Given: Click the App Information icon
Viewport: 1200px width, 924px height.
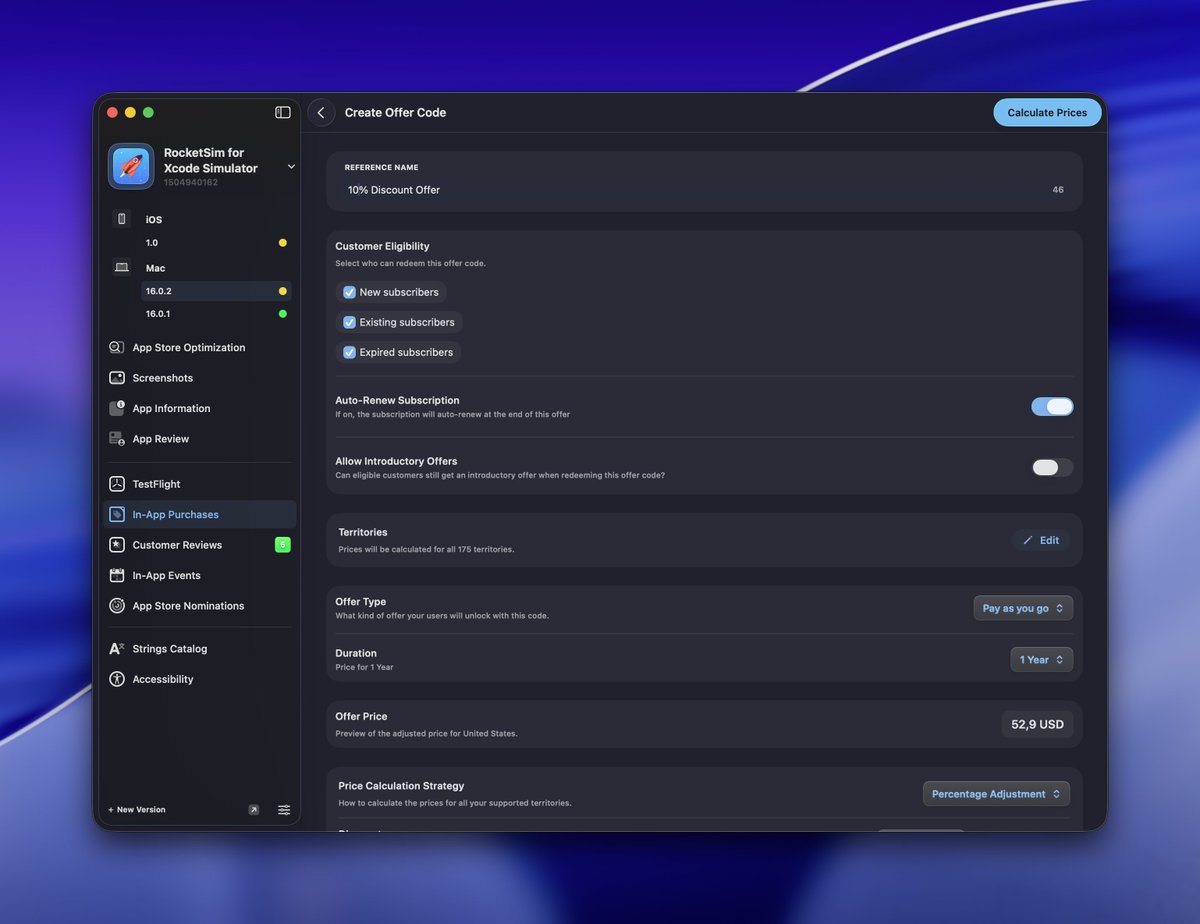Looking at the screenshot, I should coord(117,408).
